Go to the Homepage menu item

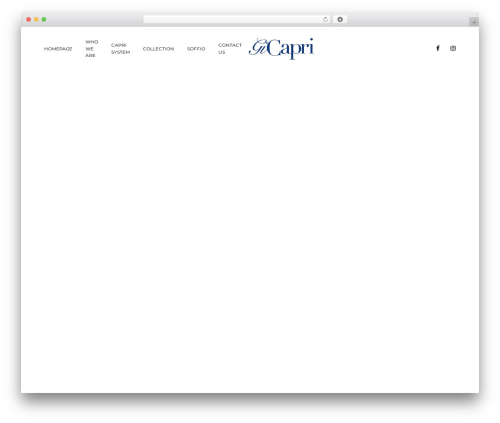[x=58, y=49]
